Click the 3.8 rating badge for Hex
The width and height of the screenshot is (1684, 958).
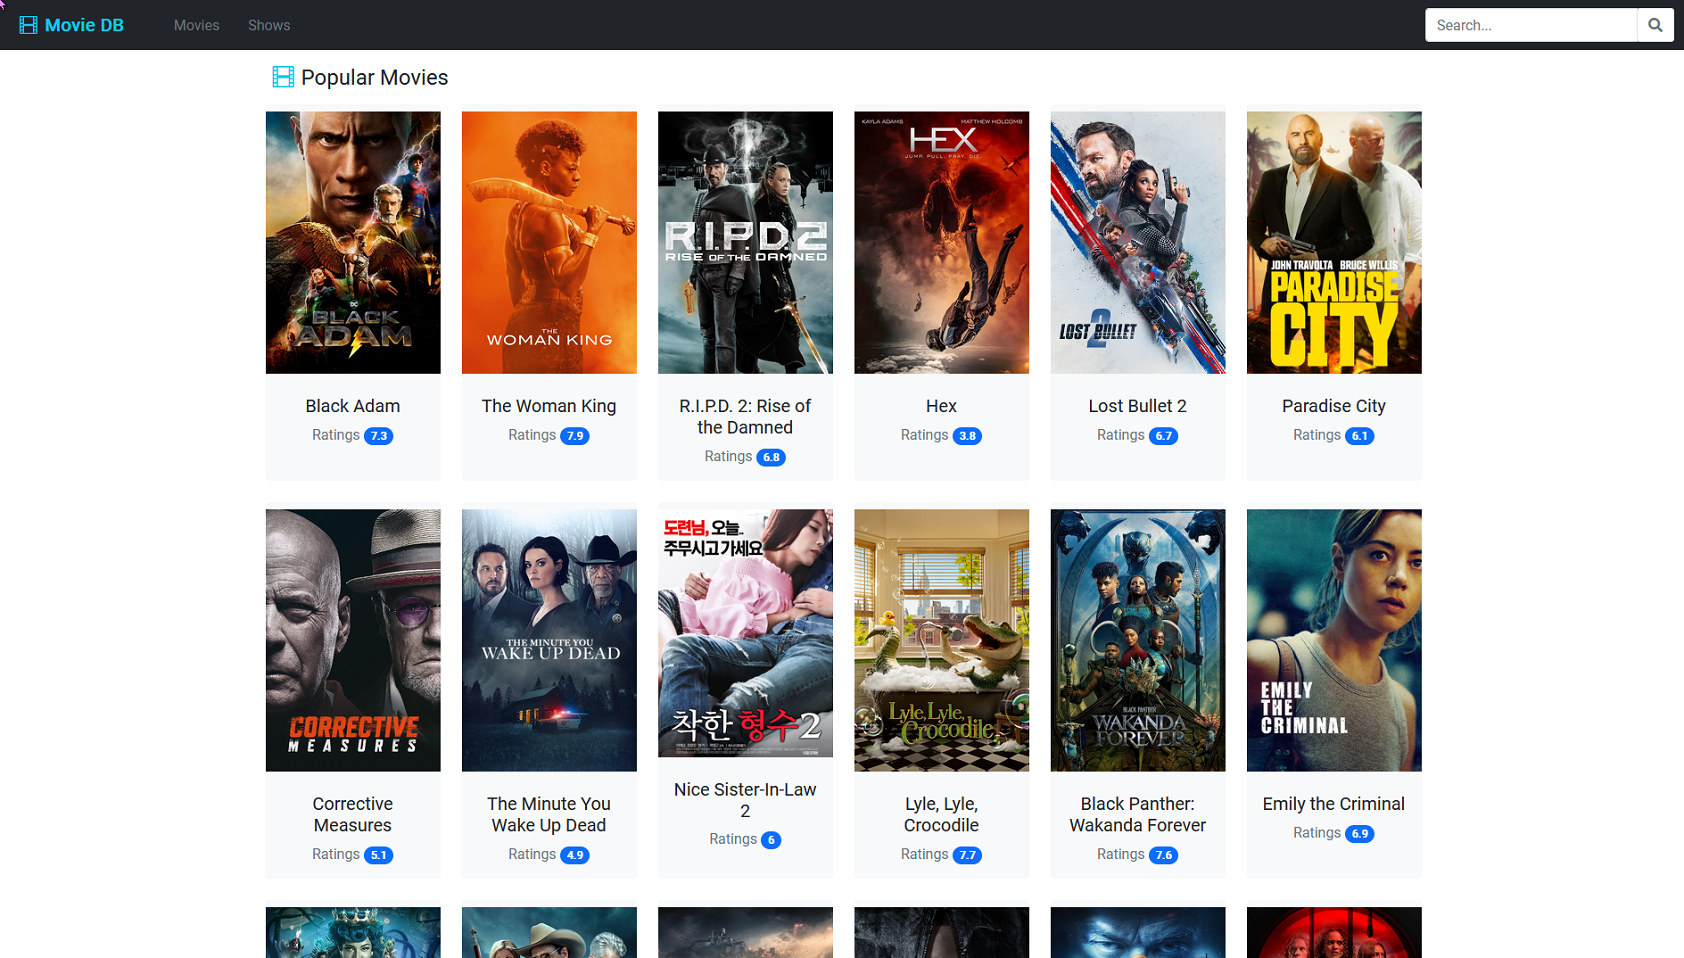(967, 436)
